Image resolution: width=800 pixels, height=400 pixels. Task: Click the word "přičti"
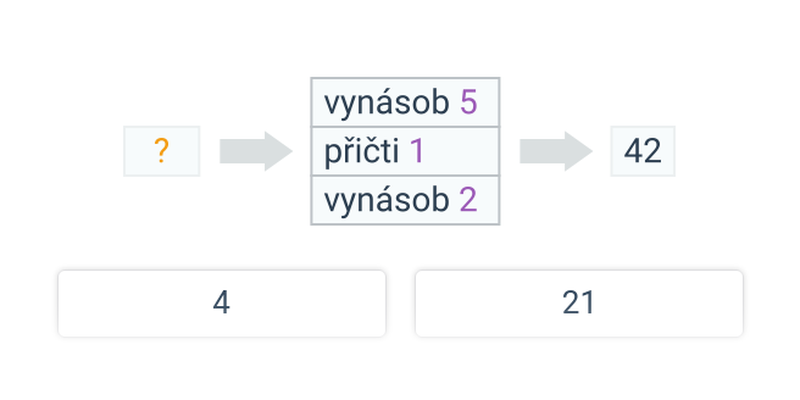(361, 152)
